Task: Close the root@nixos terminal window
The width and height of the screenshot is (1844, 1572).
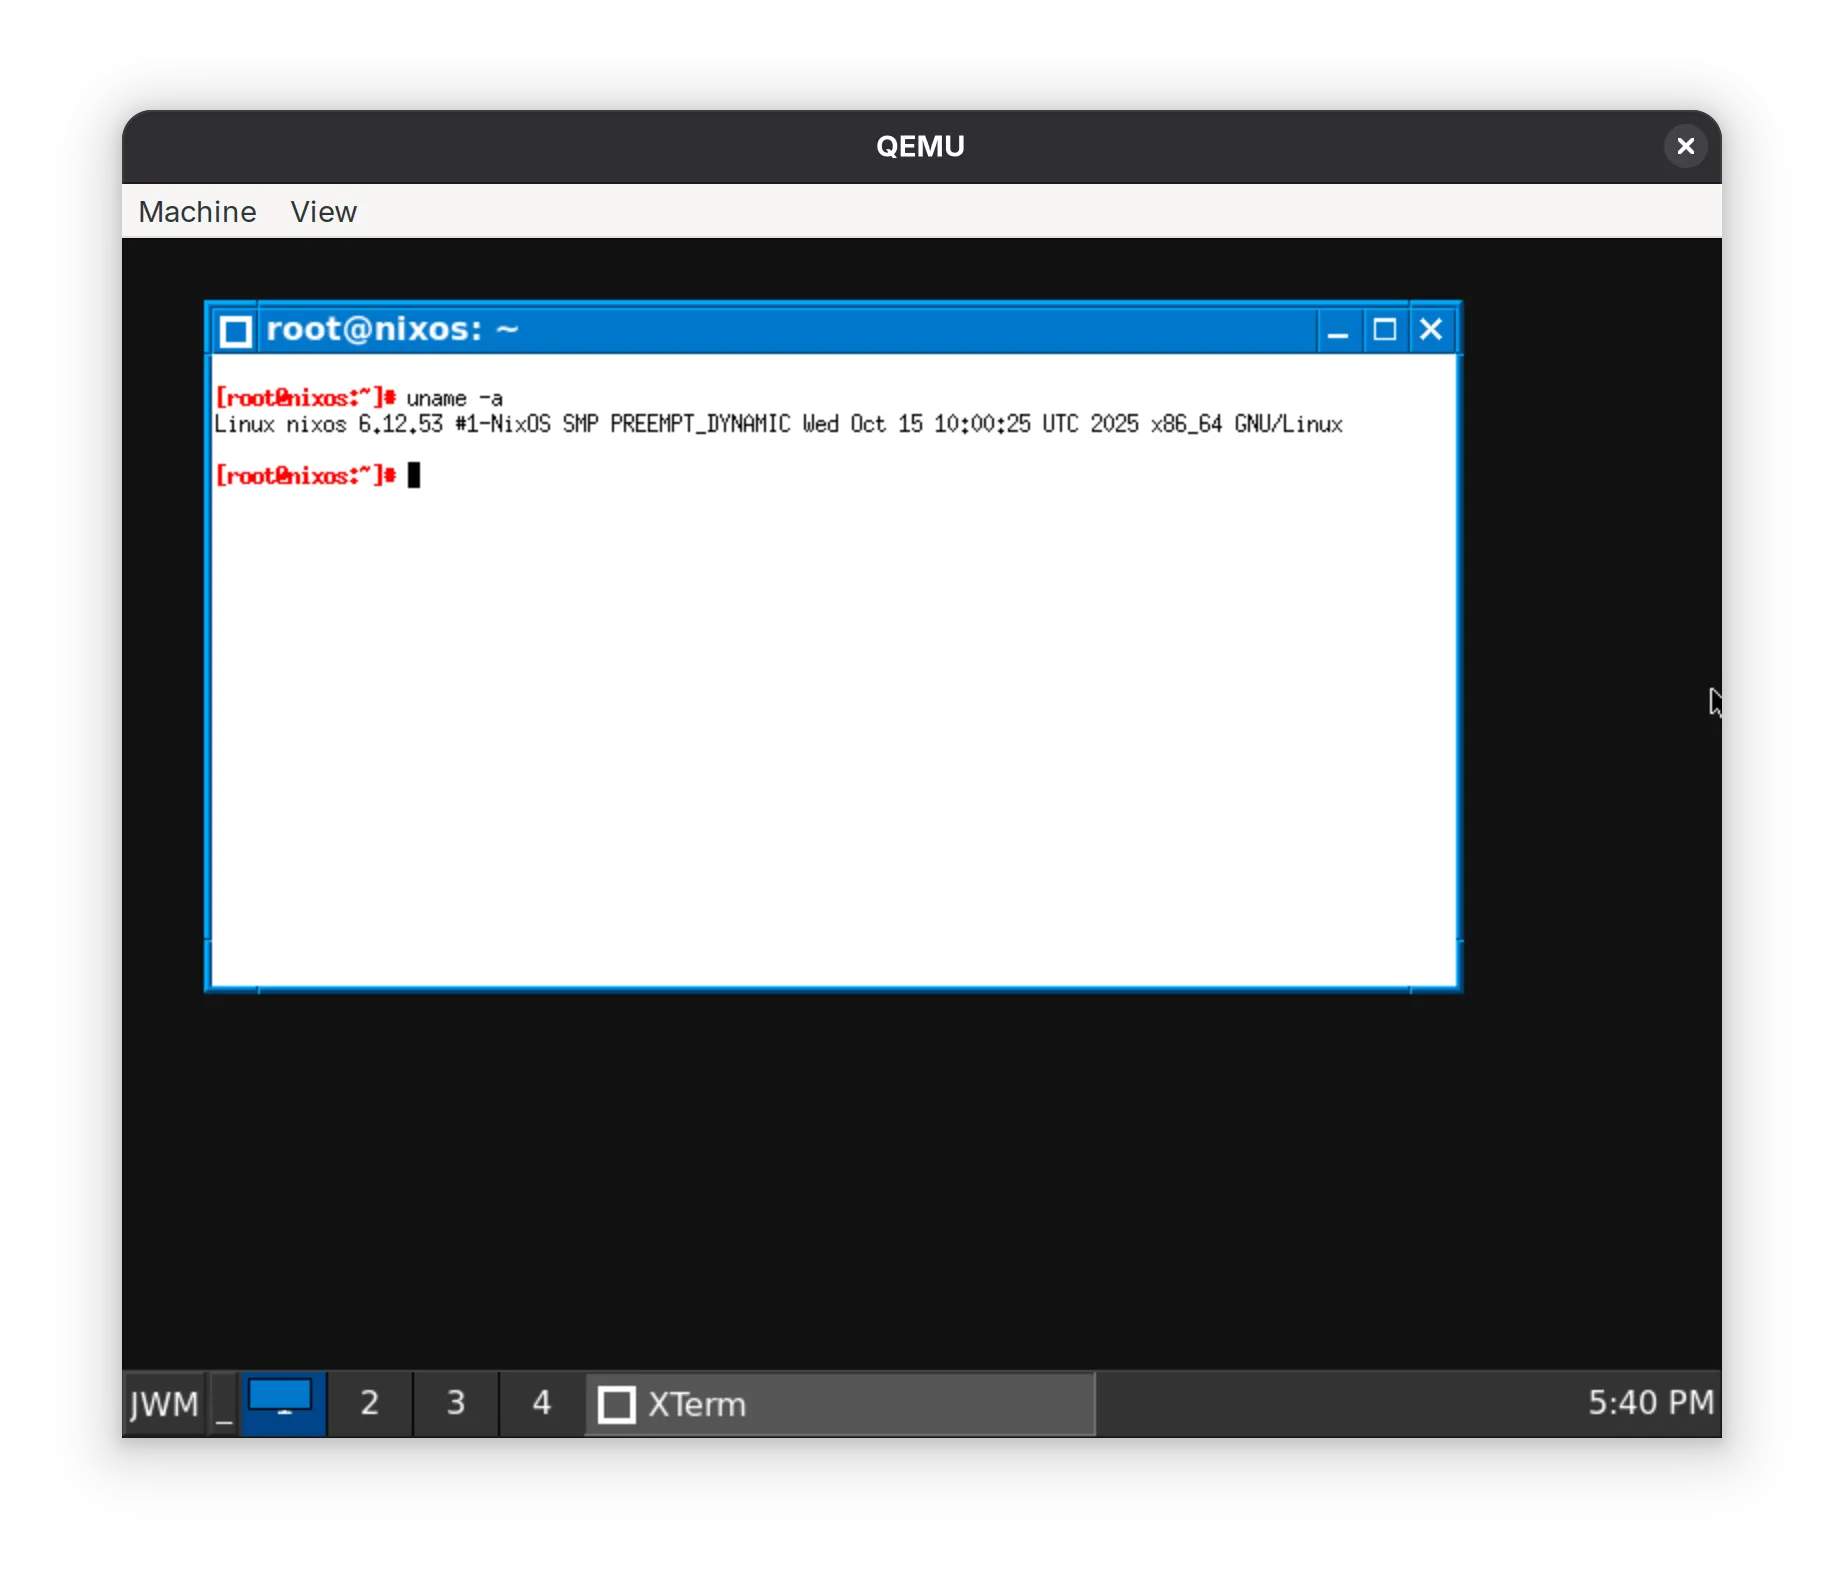Action: [1430, 330]
